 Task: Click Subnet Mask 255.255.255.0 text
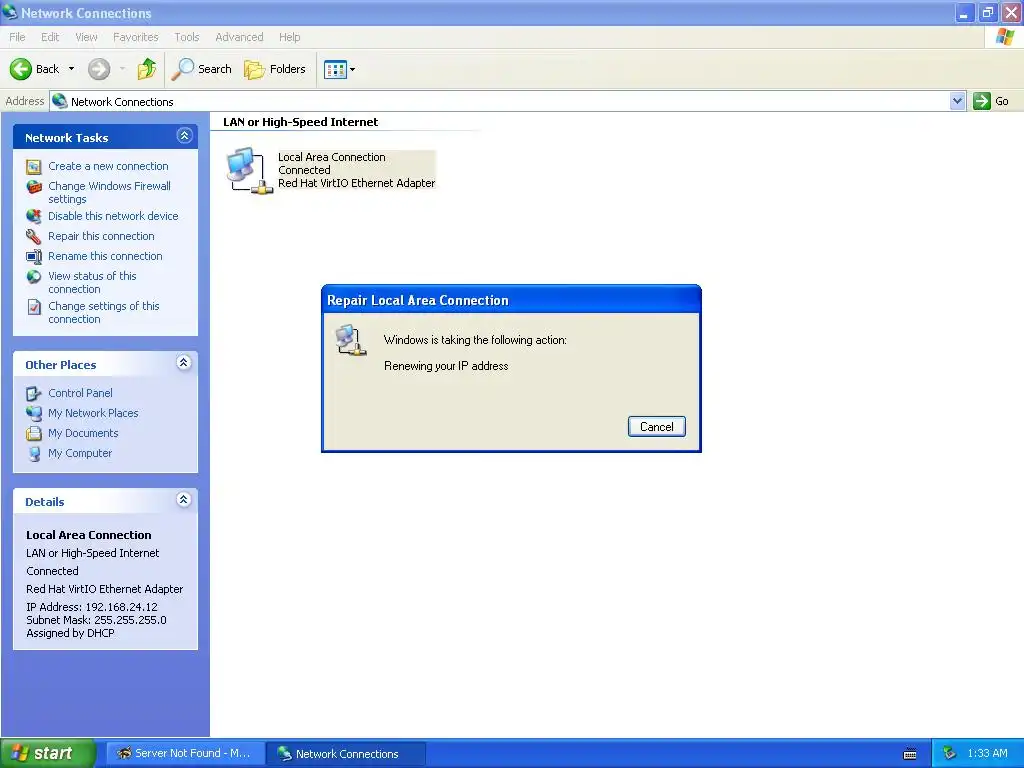pyautogui.click(x=96, y=620)
